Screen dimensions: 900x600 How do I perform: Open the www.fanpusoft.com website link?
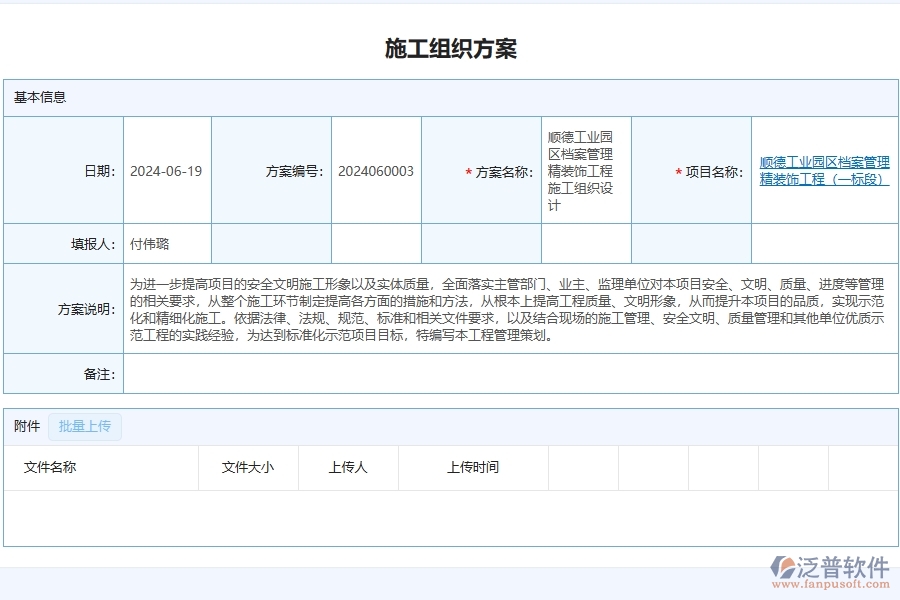[x=830, y=582]
